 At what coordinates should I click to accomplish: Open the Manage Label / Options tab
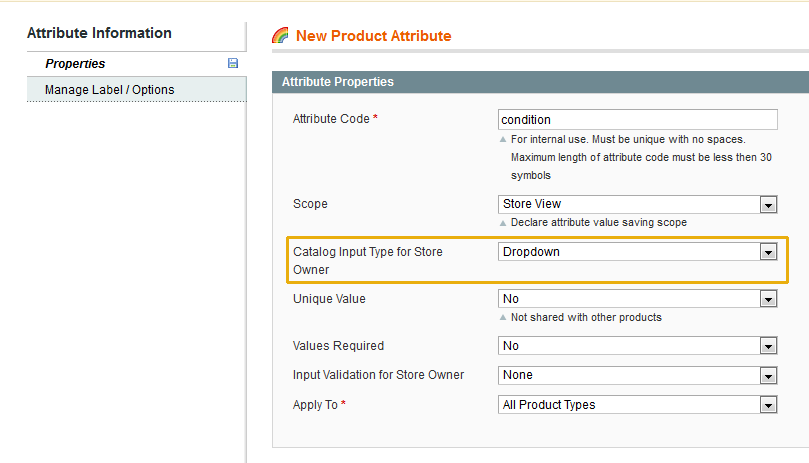pyautogui.click(x=109, y=90)
